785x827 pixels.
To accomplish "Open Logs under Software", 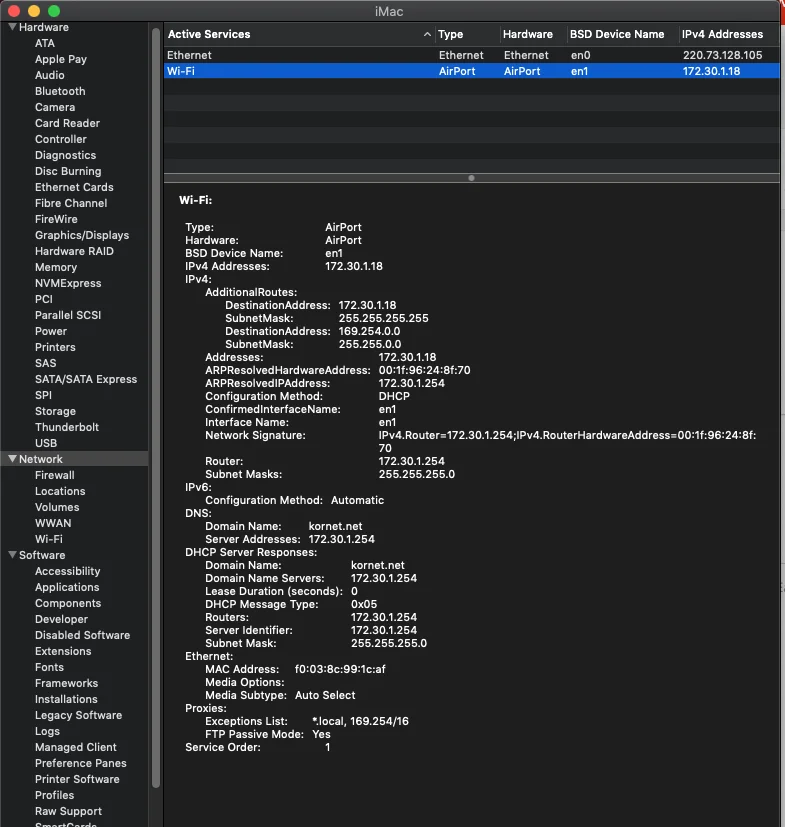I will pyautogui.click(x=47, y=731).
